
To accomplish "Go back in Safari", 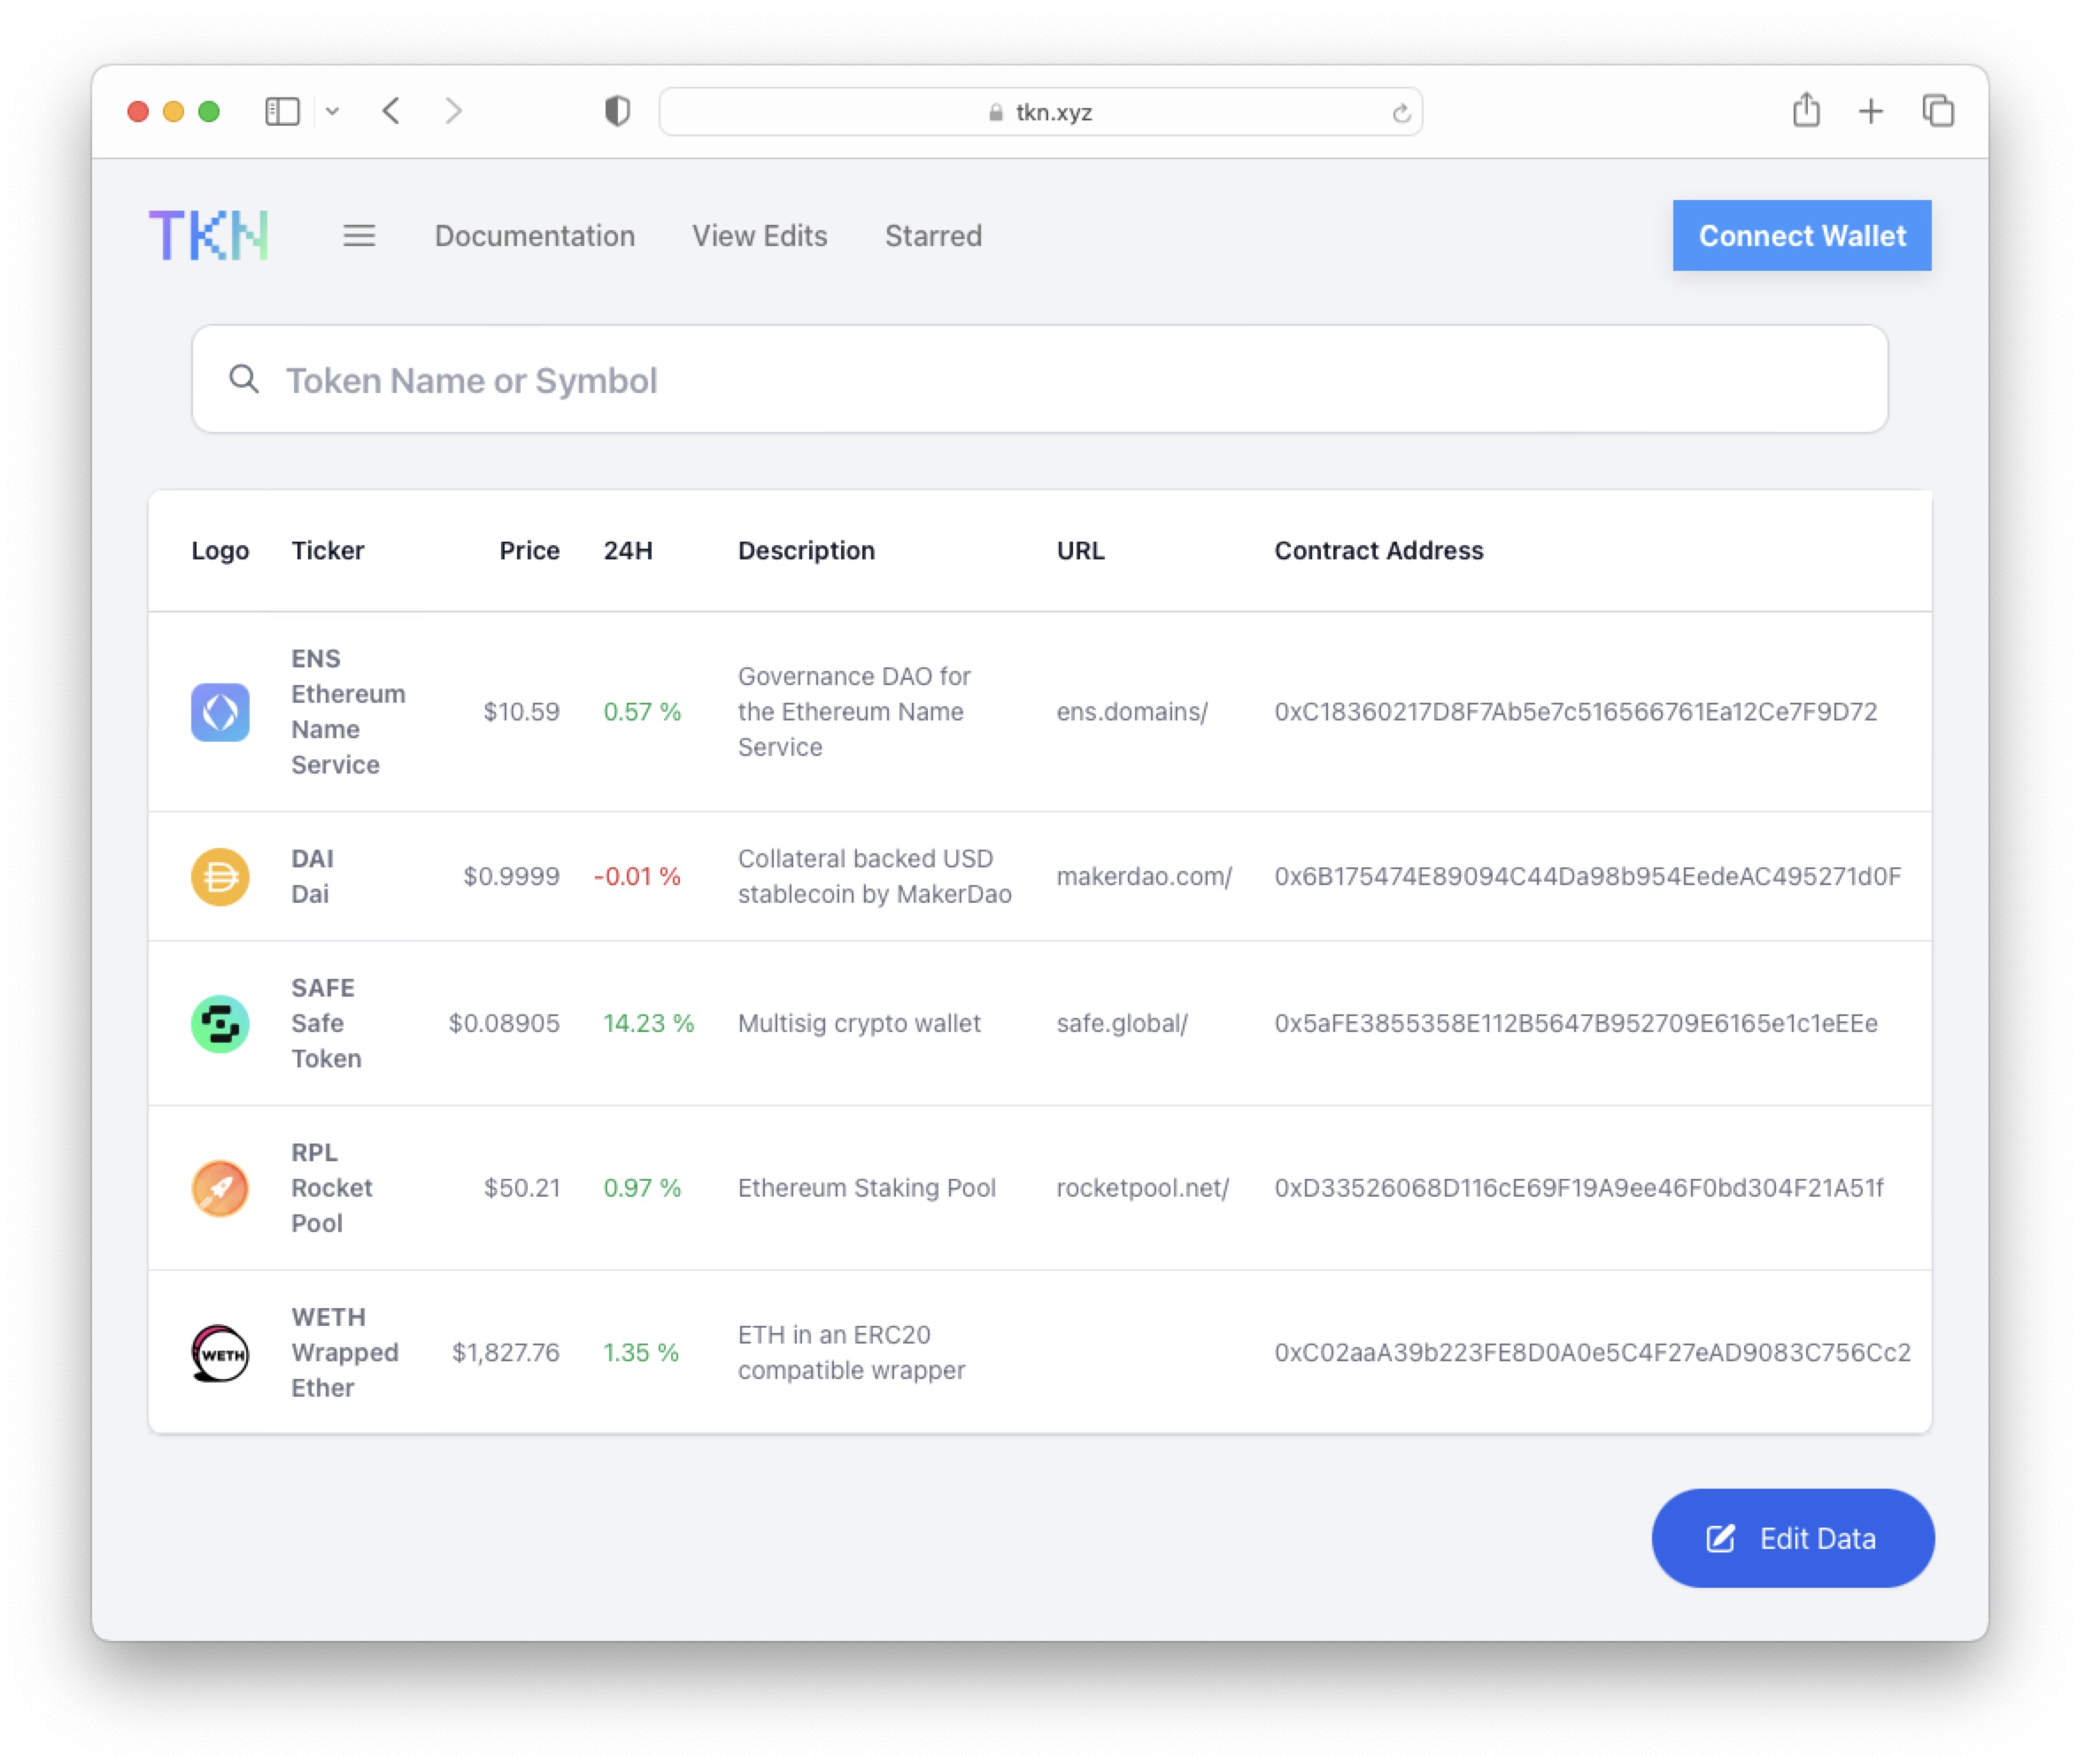I will [392, 111].
